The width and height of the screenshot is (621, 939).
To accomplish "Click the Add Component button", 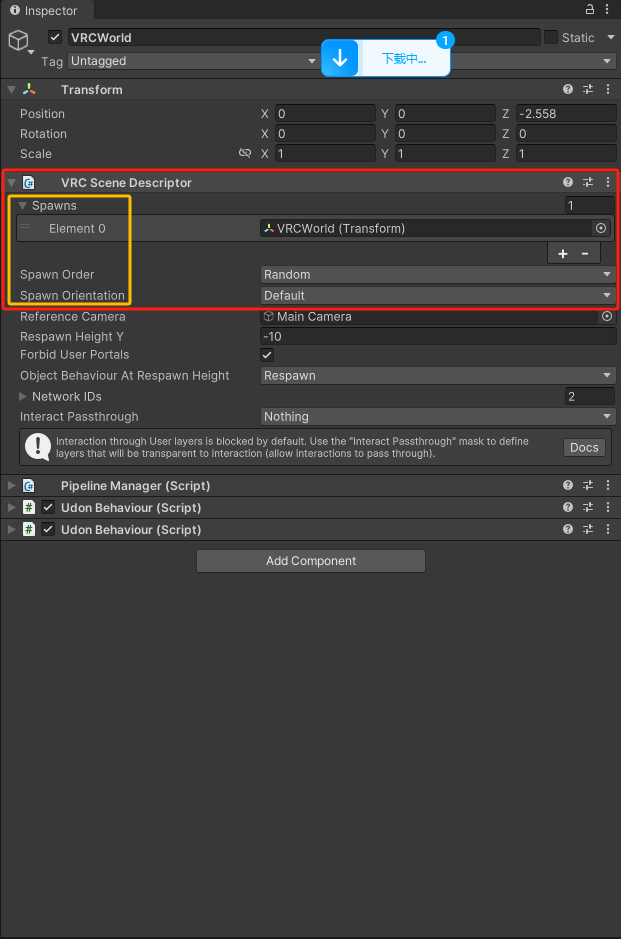I will (311, 561).
